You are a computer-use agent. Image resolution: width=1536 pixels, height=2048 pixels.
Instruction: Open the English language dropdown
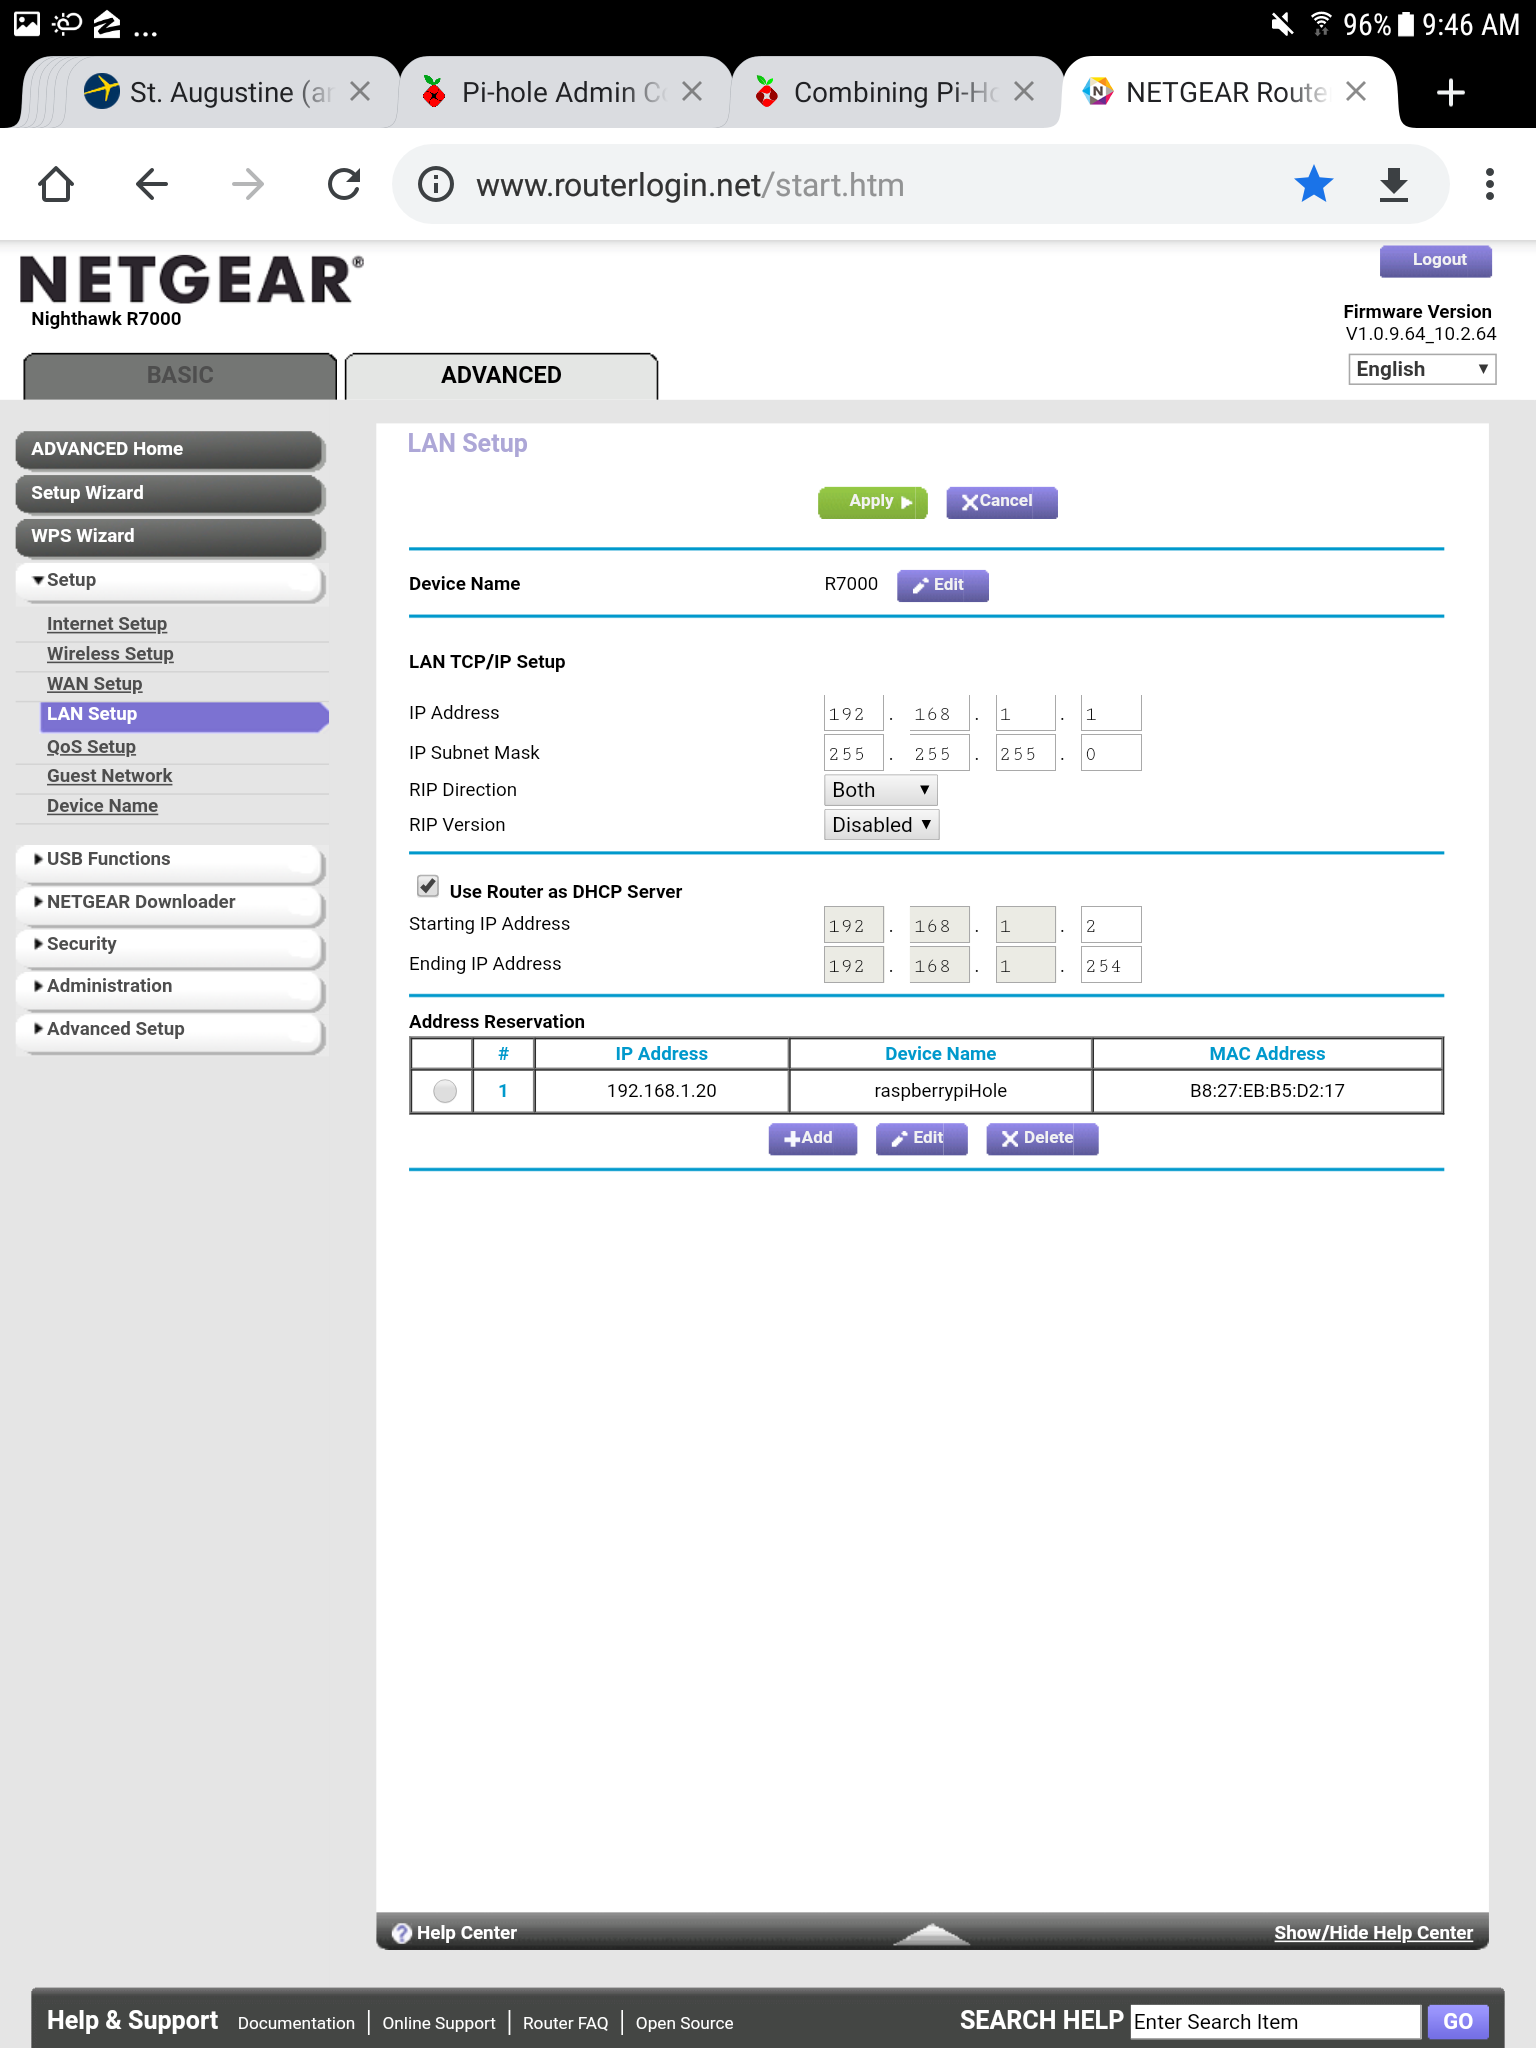tap(1421, 369)
